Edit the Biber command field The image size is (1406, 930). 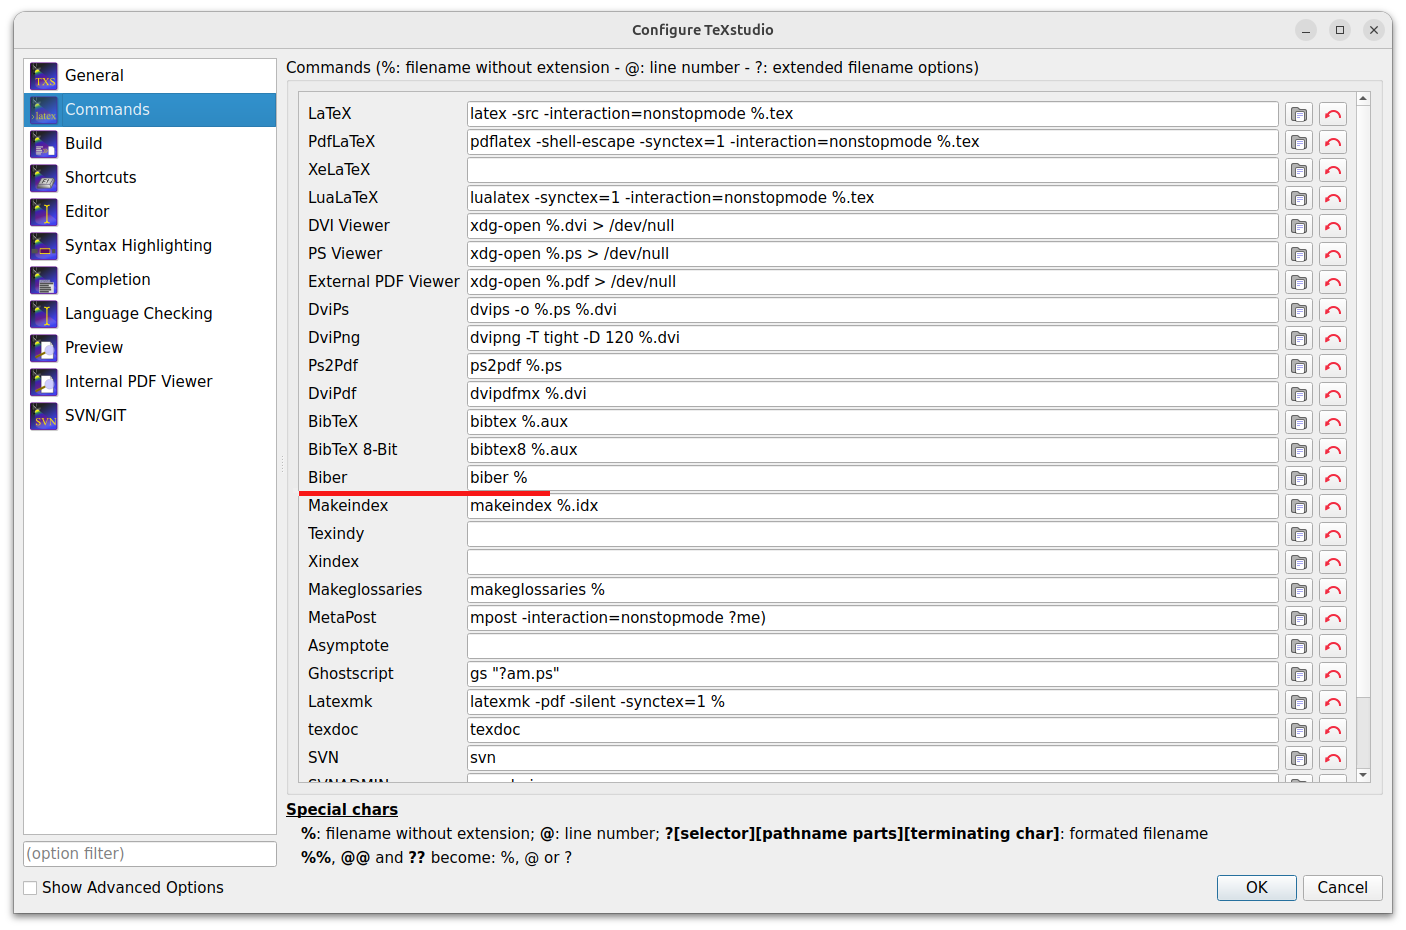[x=872, y=478]
